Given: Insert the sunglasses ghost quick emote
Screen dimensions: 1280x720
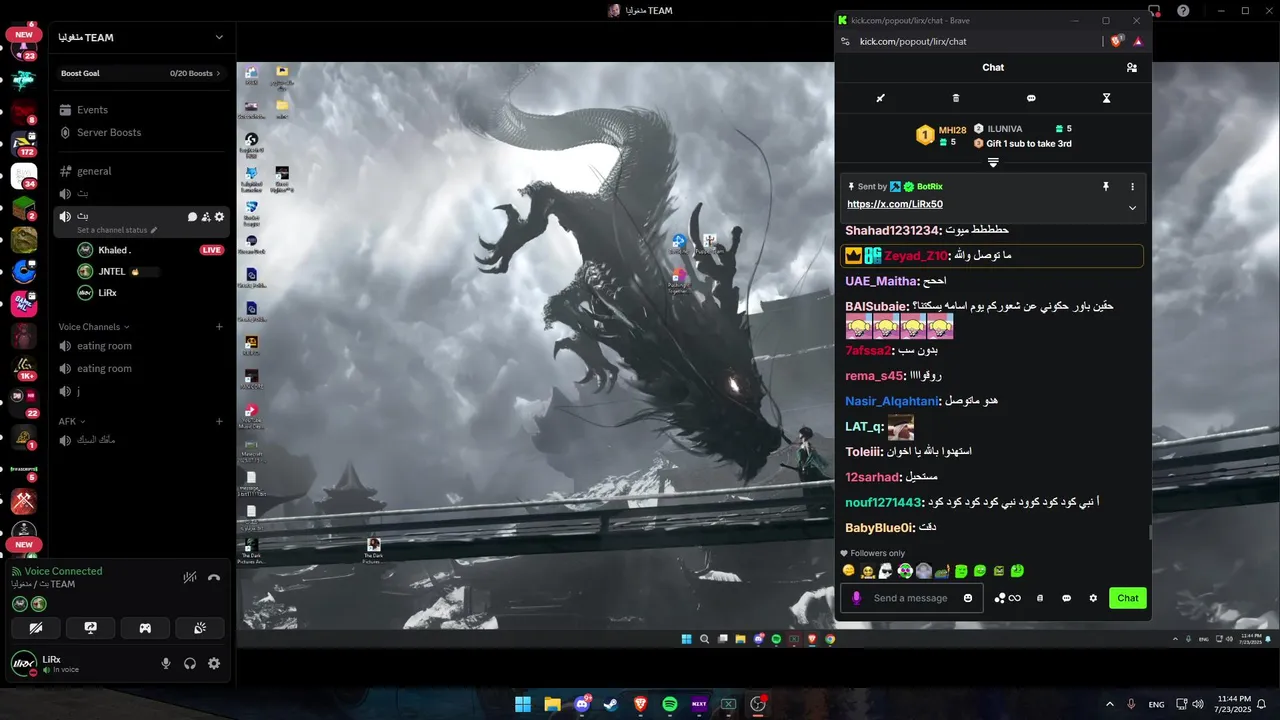Looking at the screenshot, I should click(x=886, y=571).
